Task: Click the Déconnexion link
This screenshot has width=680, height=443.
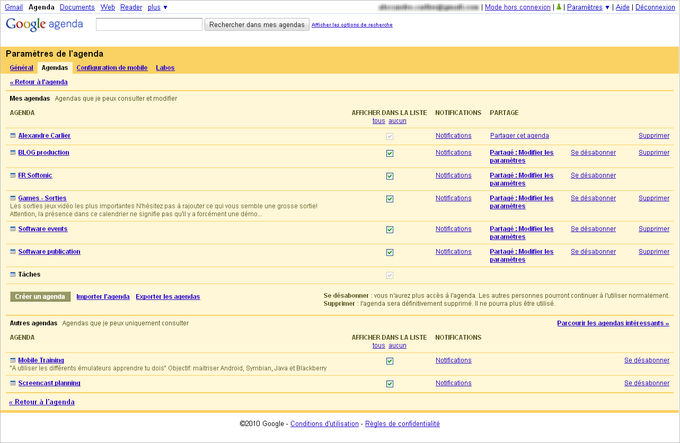Action: point(655,7)
